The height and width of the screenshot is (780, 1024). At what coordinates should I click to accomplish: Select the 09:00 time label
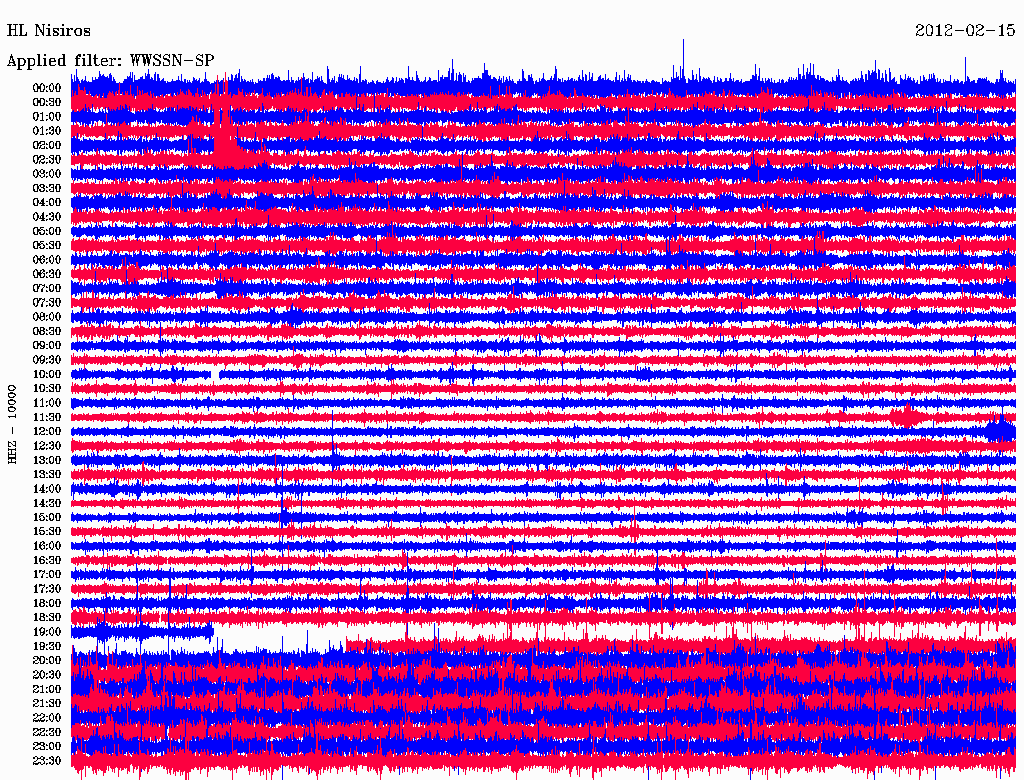47,346
